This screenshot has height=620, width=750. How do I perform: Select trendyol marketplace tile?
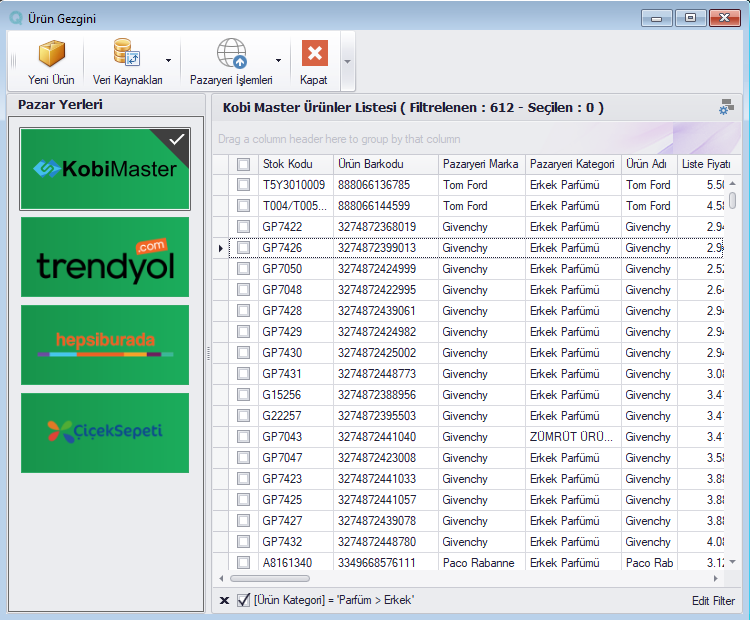pos(105,257)
